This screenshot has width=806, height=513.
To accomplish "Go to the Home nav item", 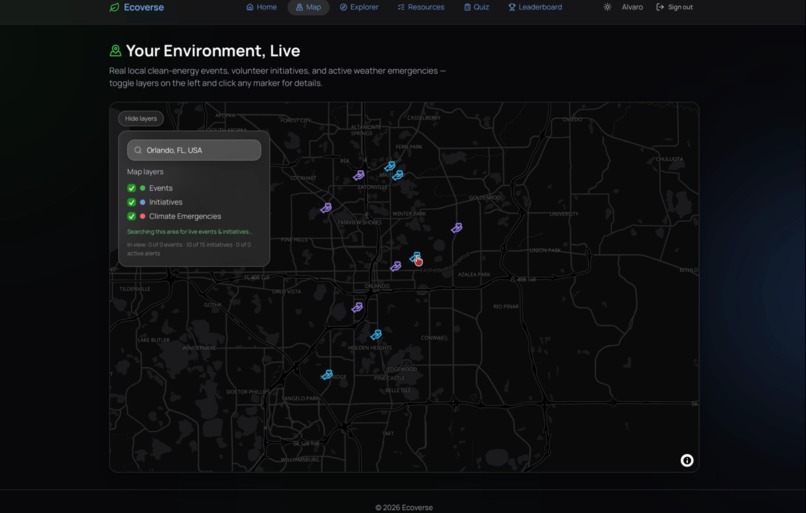I will coord(262,7).
